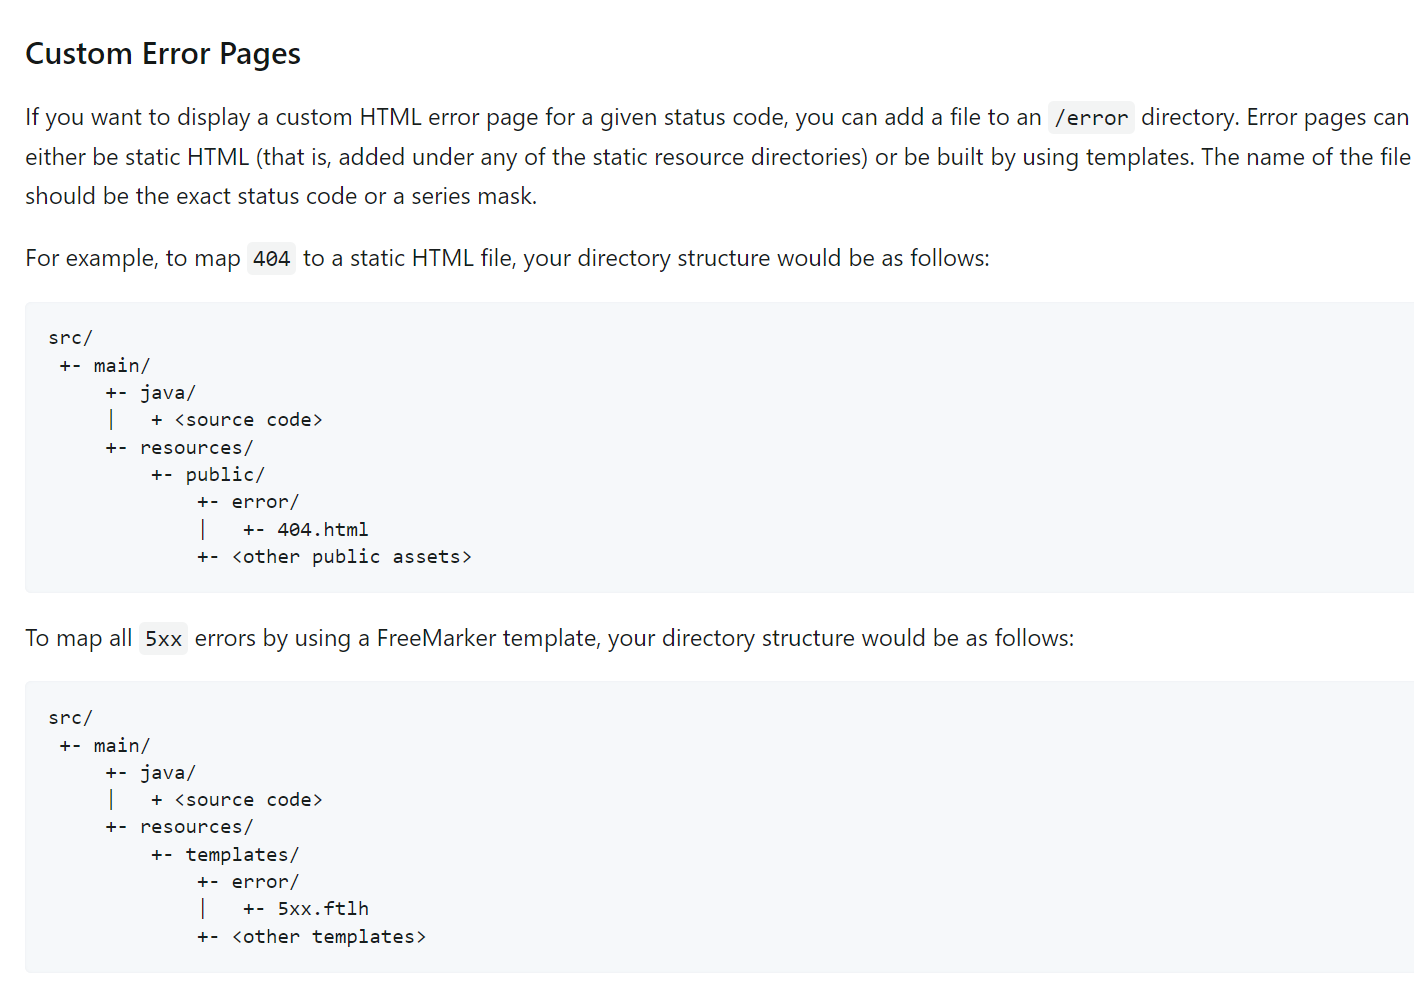
Task: Click the 5xx inline code snippet
Action: pyautogui.click(x=163, y=639)
